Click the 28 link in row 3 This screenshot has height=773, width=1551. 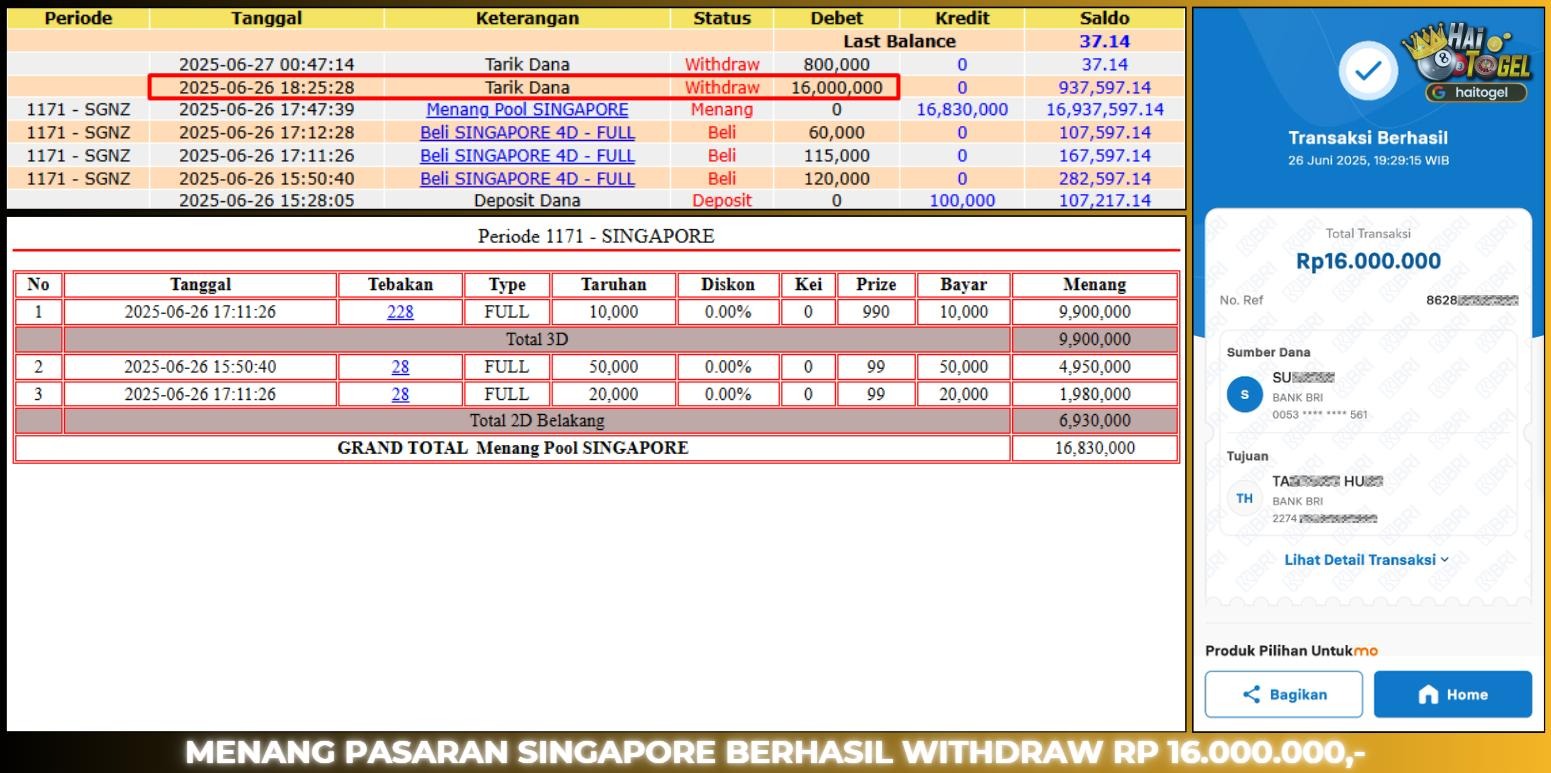pyautogui.click(x=400, y=394)
